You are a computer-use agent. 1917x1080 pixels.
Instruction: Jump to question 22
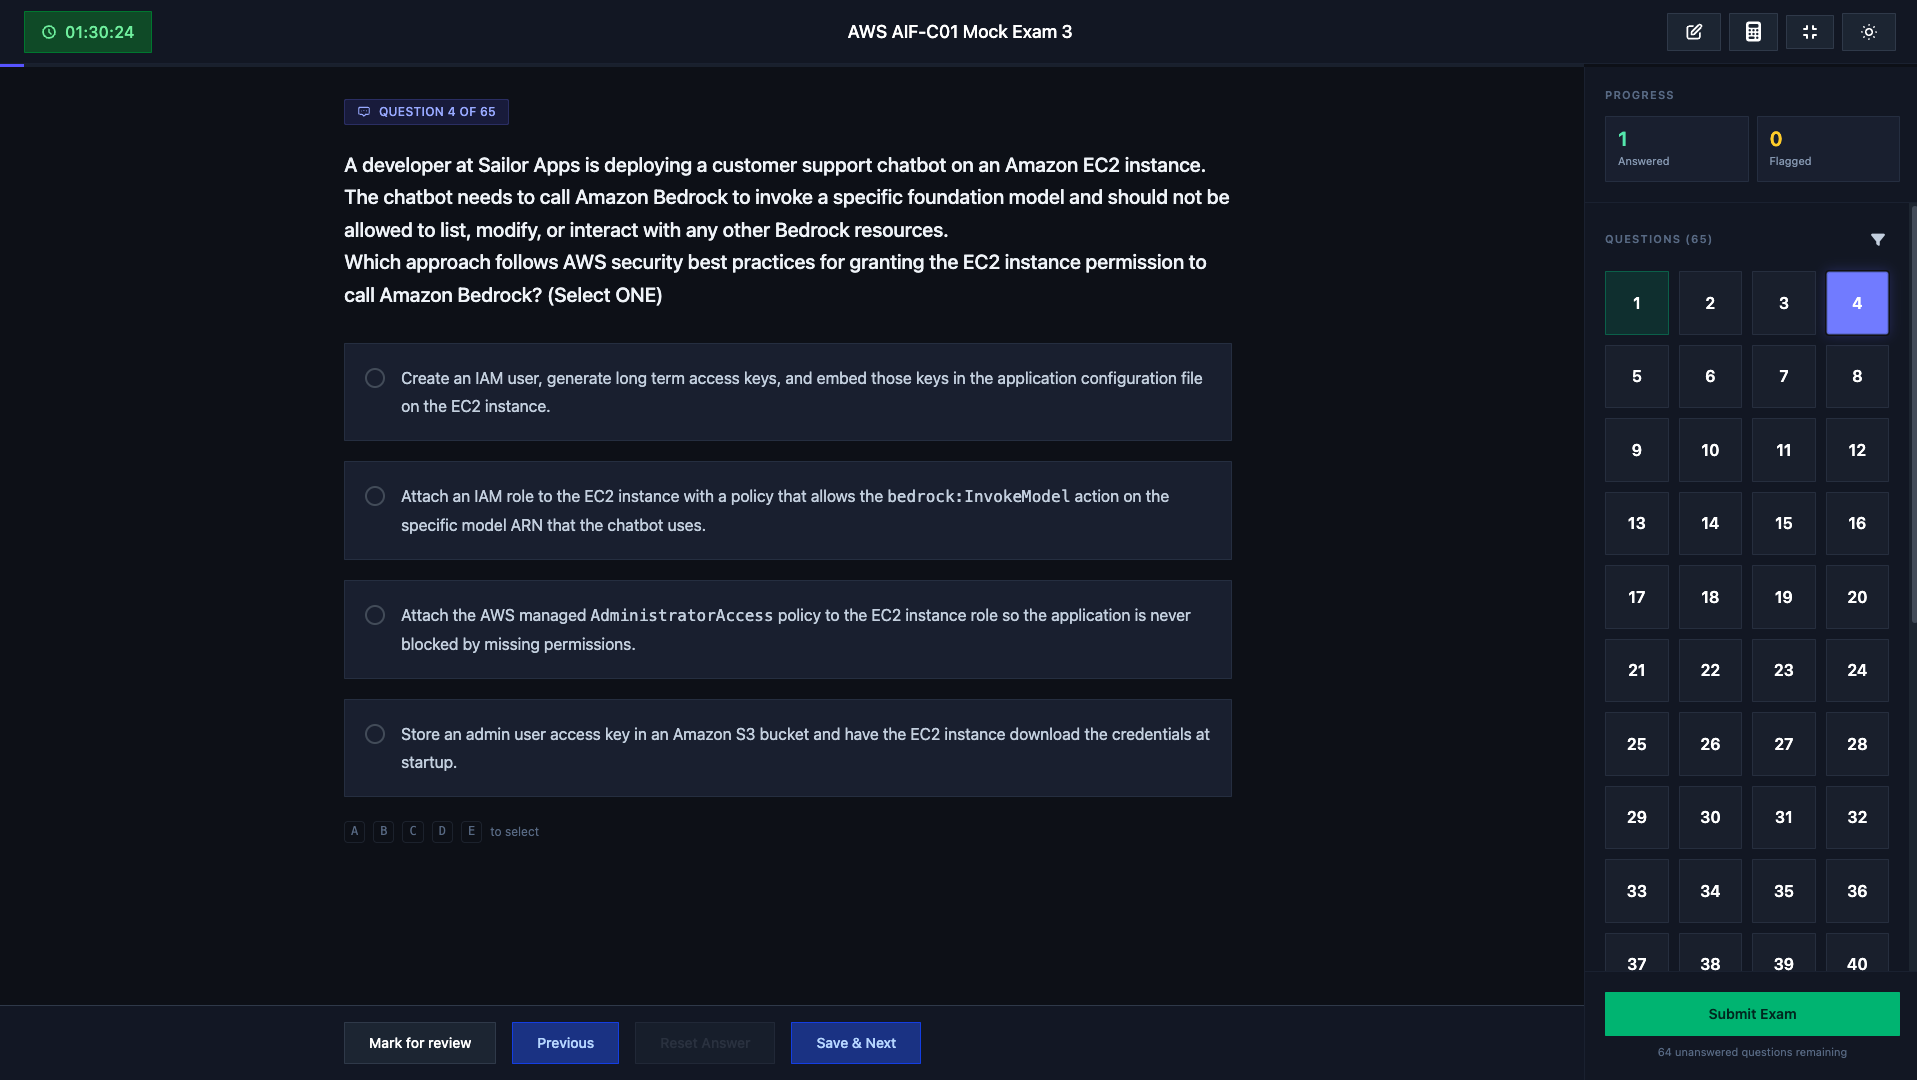coord(1710,670)
